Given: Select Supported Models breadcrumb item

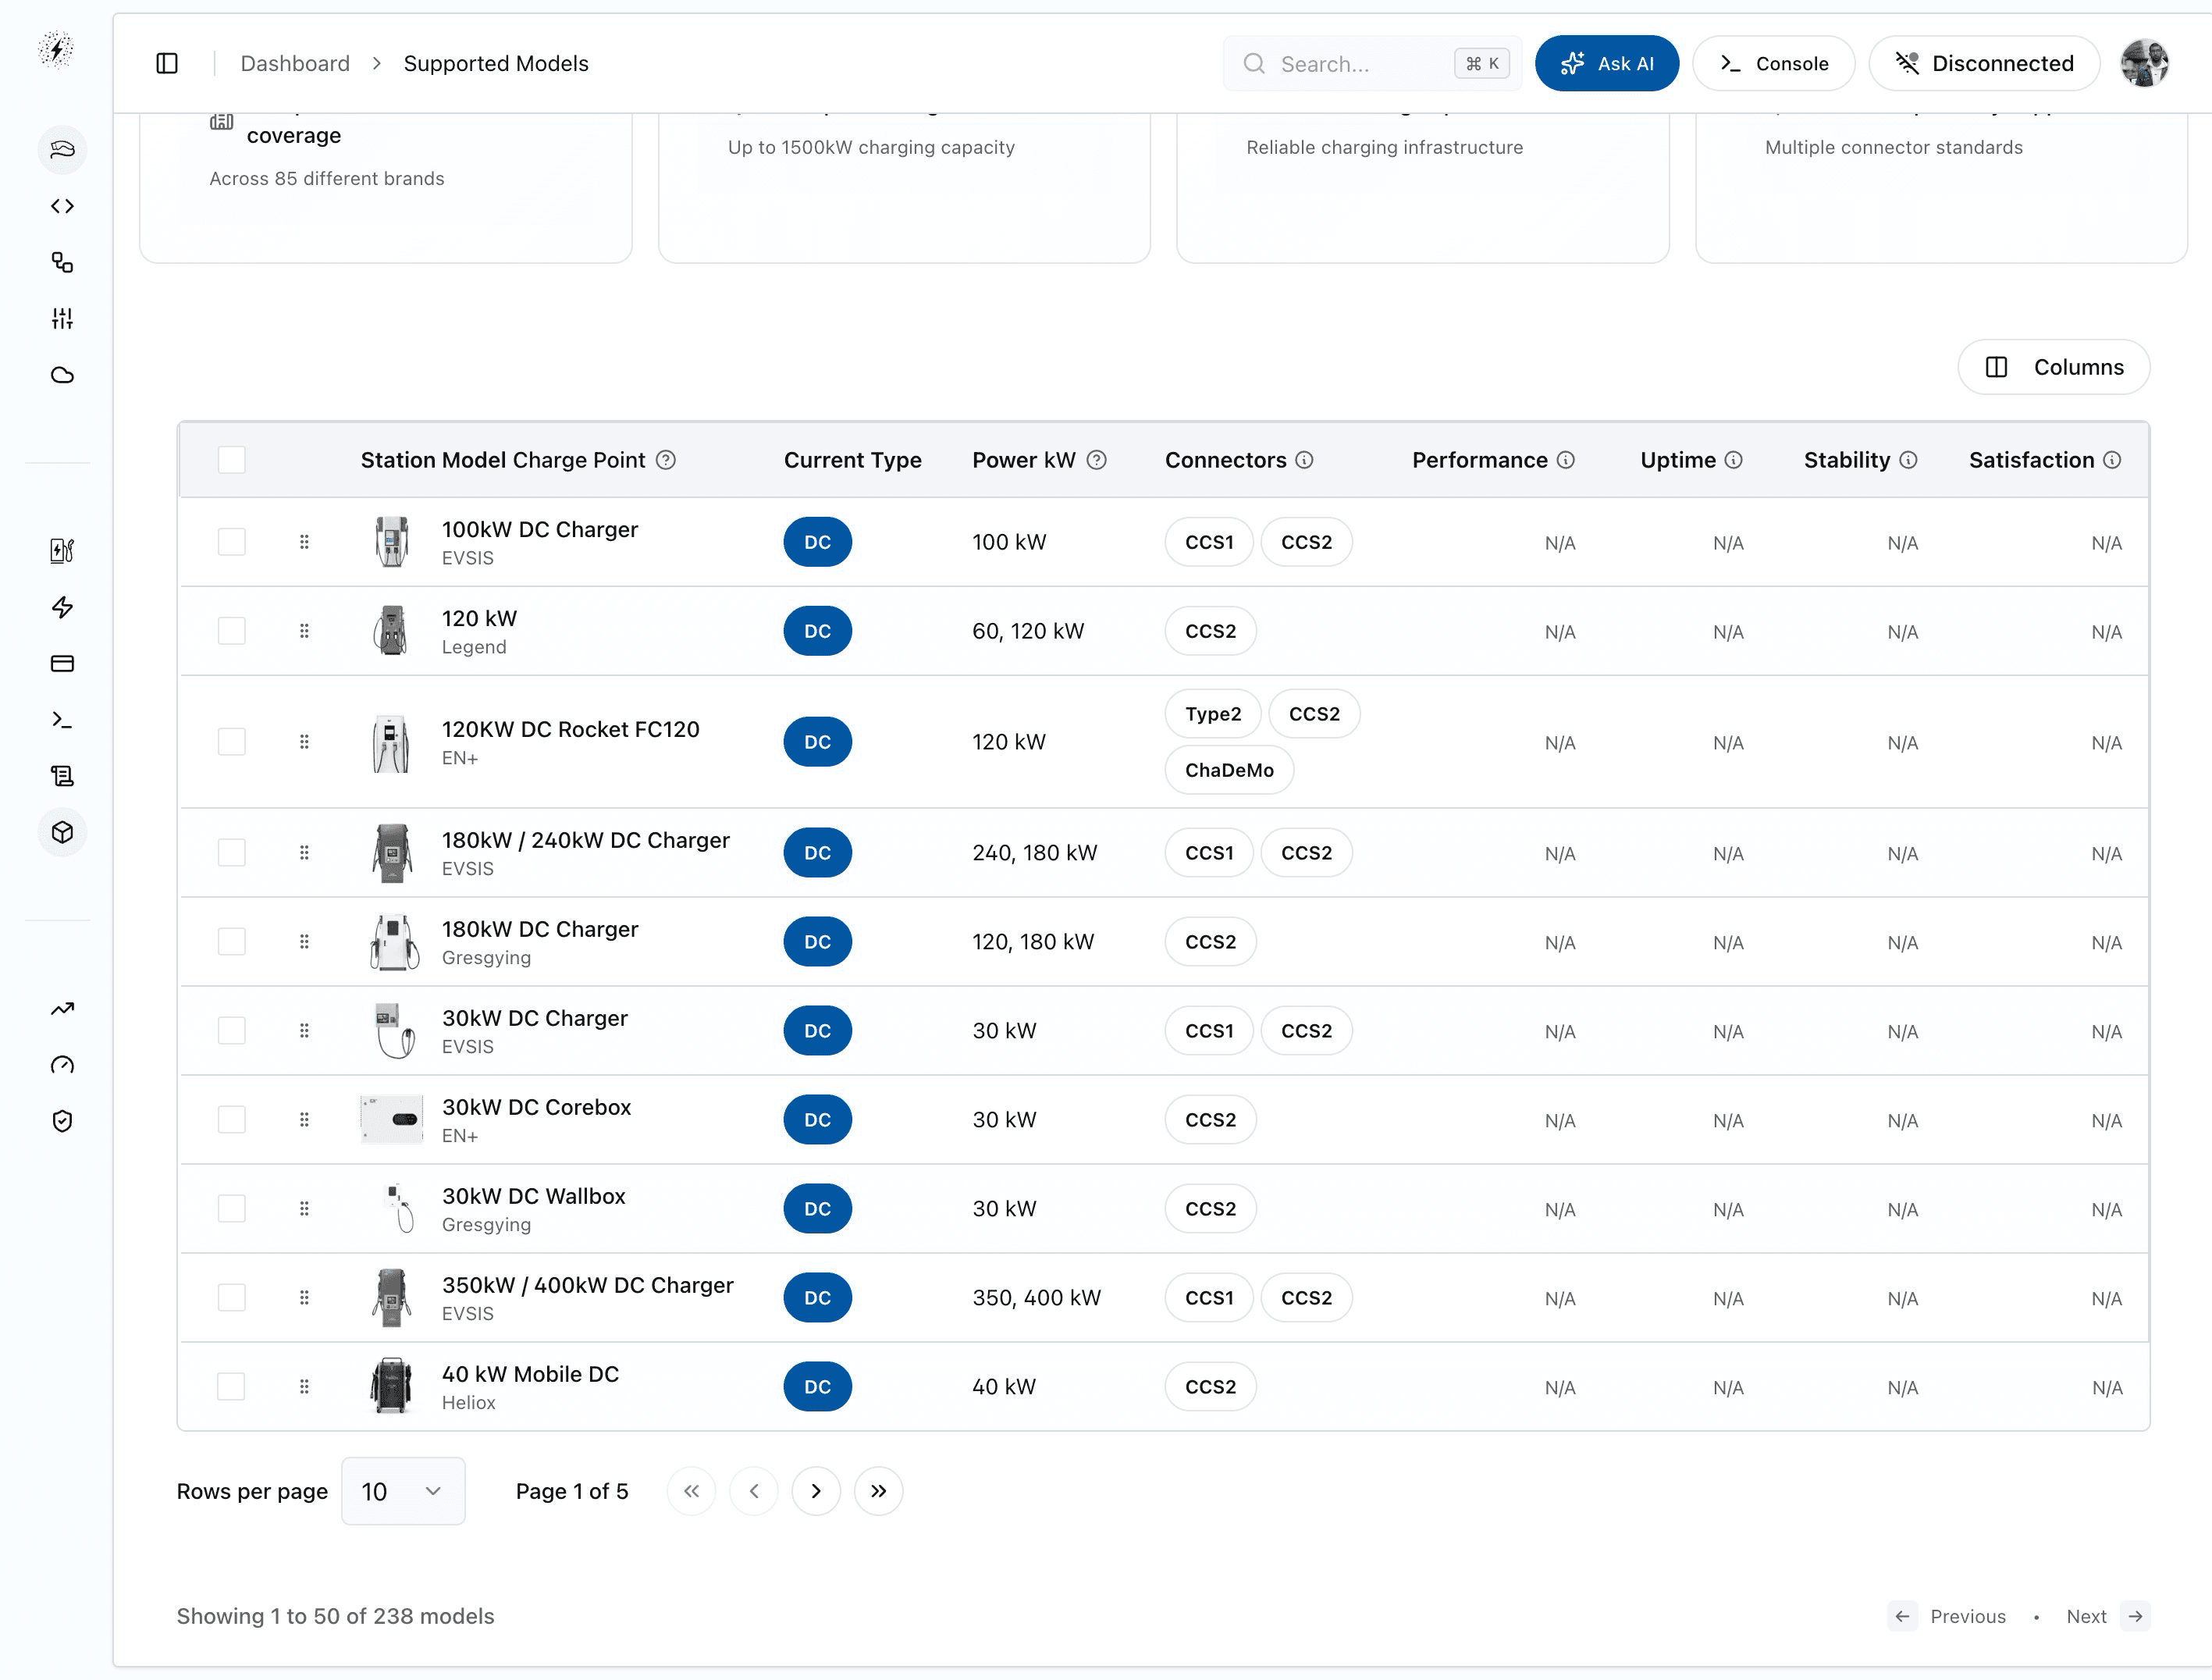Looking at the screenshot, I should point(496,62).
